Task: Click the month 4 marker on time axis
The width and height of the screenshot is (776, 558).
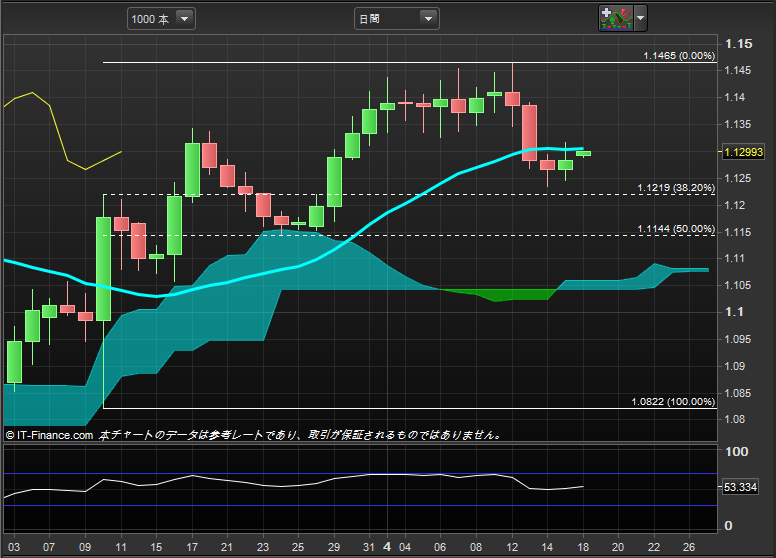Action: point(387,547)
